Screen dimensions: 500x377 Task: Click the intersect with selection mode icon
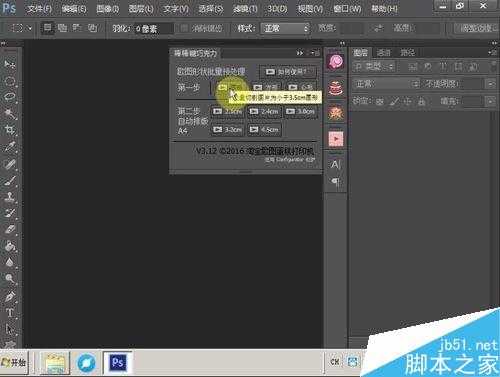click(x=92, y=28)
